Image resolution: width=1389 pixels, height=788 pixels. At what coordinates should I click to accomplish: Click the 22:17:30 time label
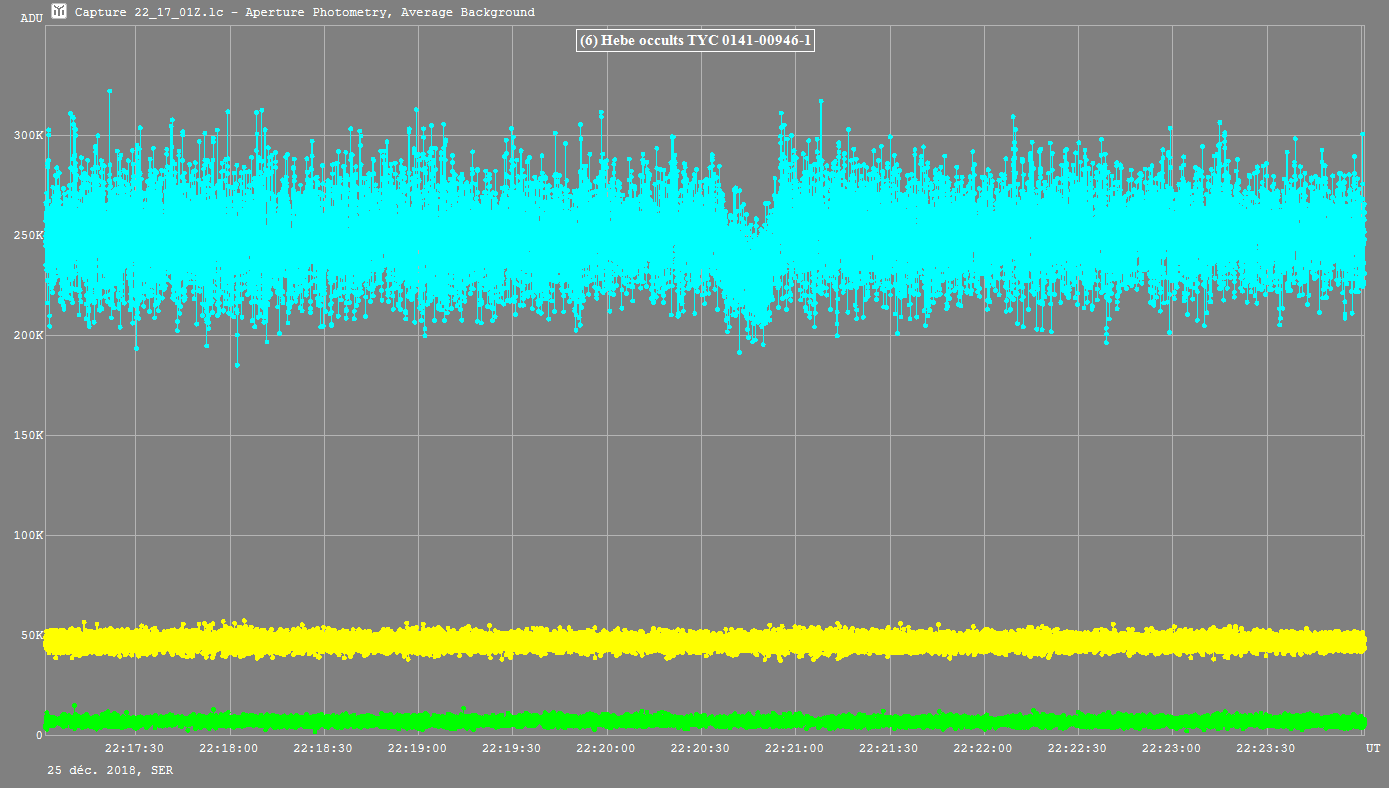click(x=134, y=748)
